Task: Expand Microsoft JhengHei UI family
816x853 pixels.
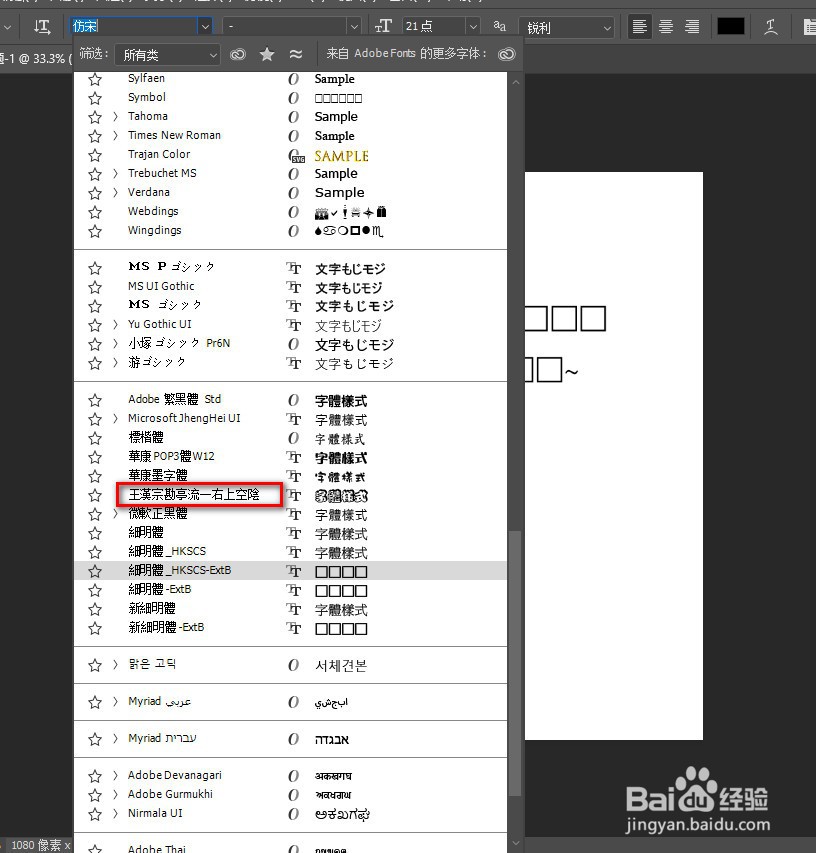Action: 115,419
